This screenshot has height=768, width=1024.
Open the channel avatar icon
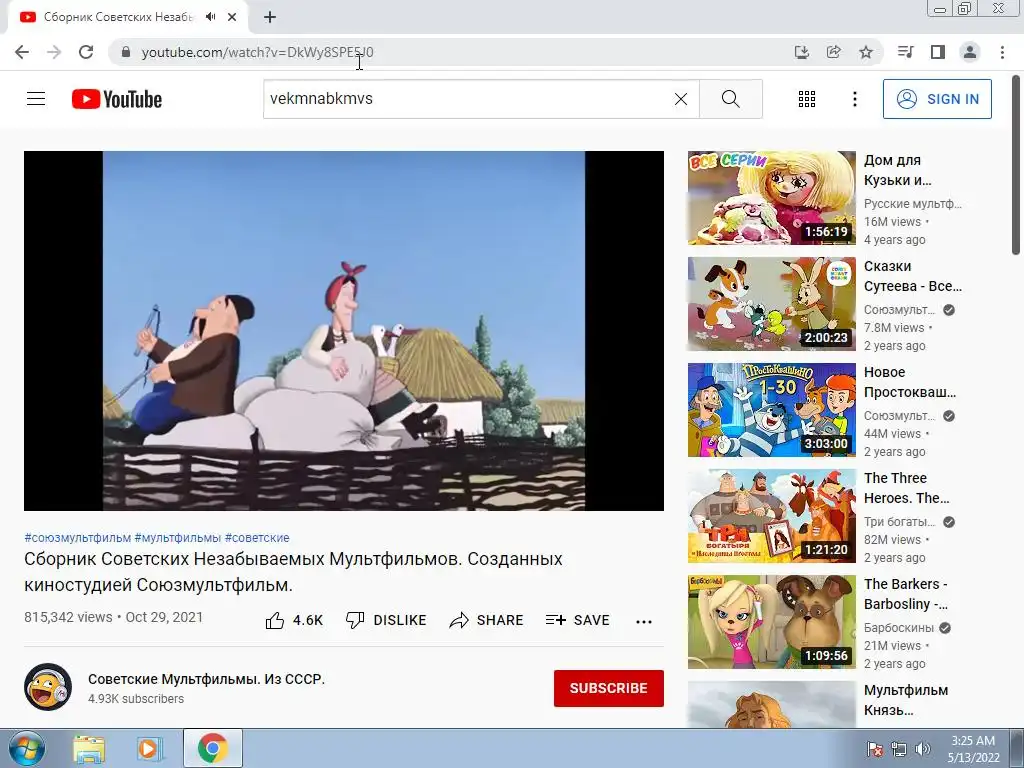48,687
